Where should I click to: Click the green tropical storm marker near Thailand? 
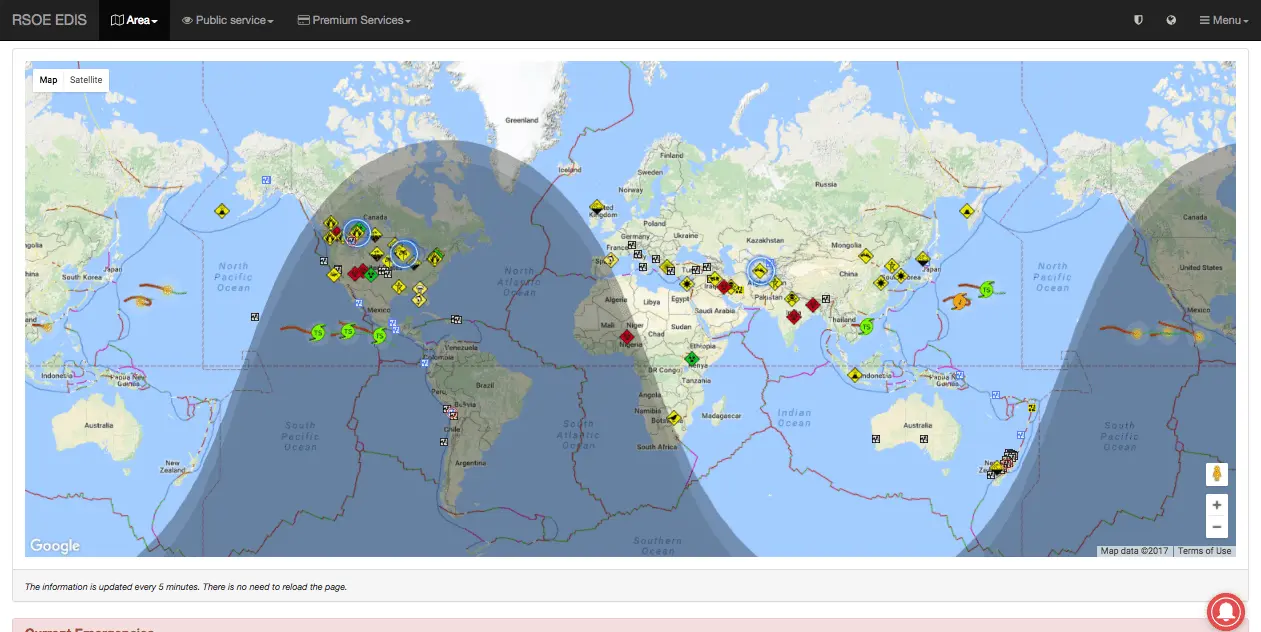[867, 326]
